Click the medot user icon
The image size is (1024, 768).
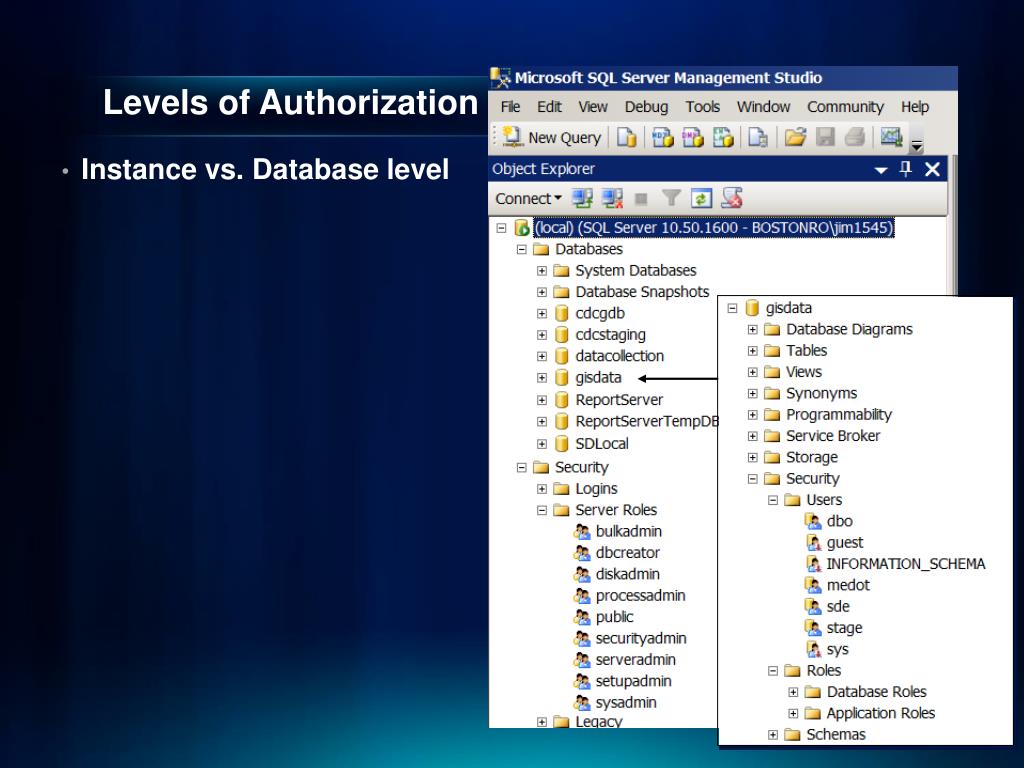813,585
